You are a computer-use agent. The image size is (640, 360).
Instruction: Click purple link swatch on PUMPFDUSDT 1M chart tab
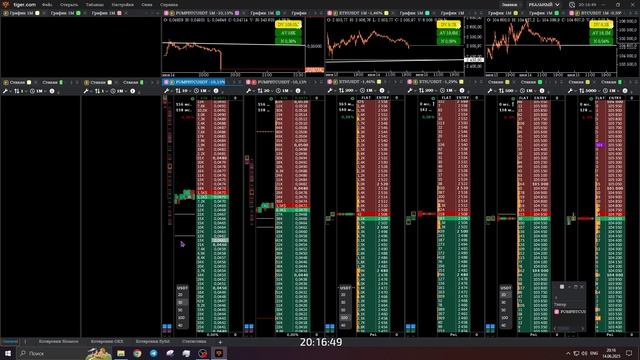click(237, 13)
